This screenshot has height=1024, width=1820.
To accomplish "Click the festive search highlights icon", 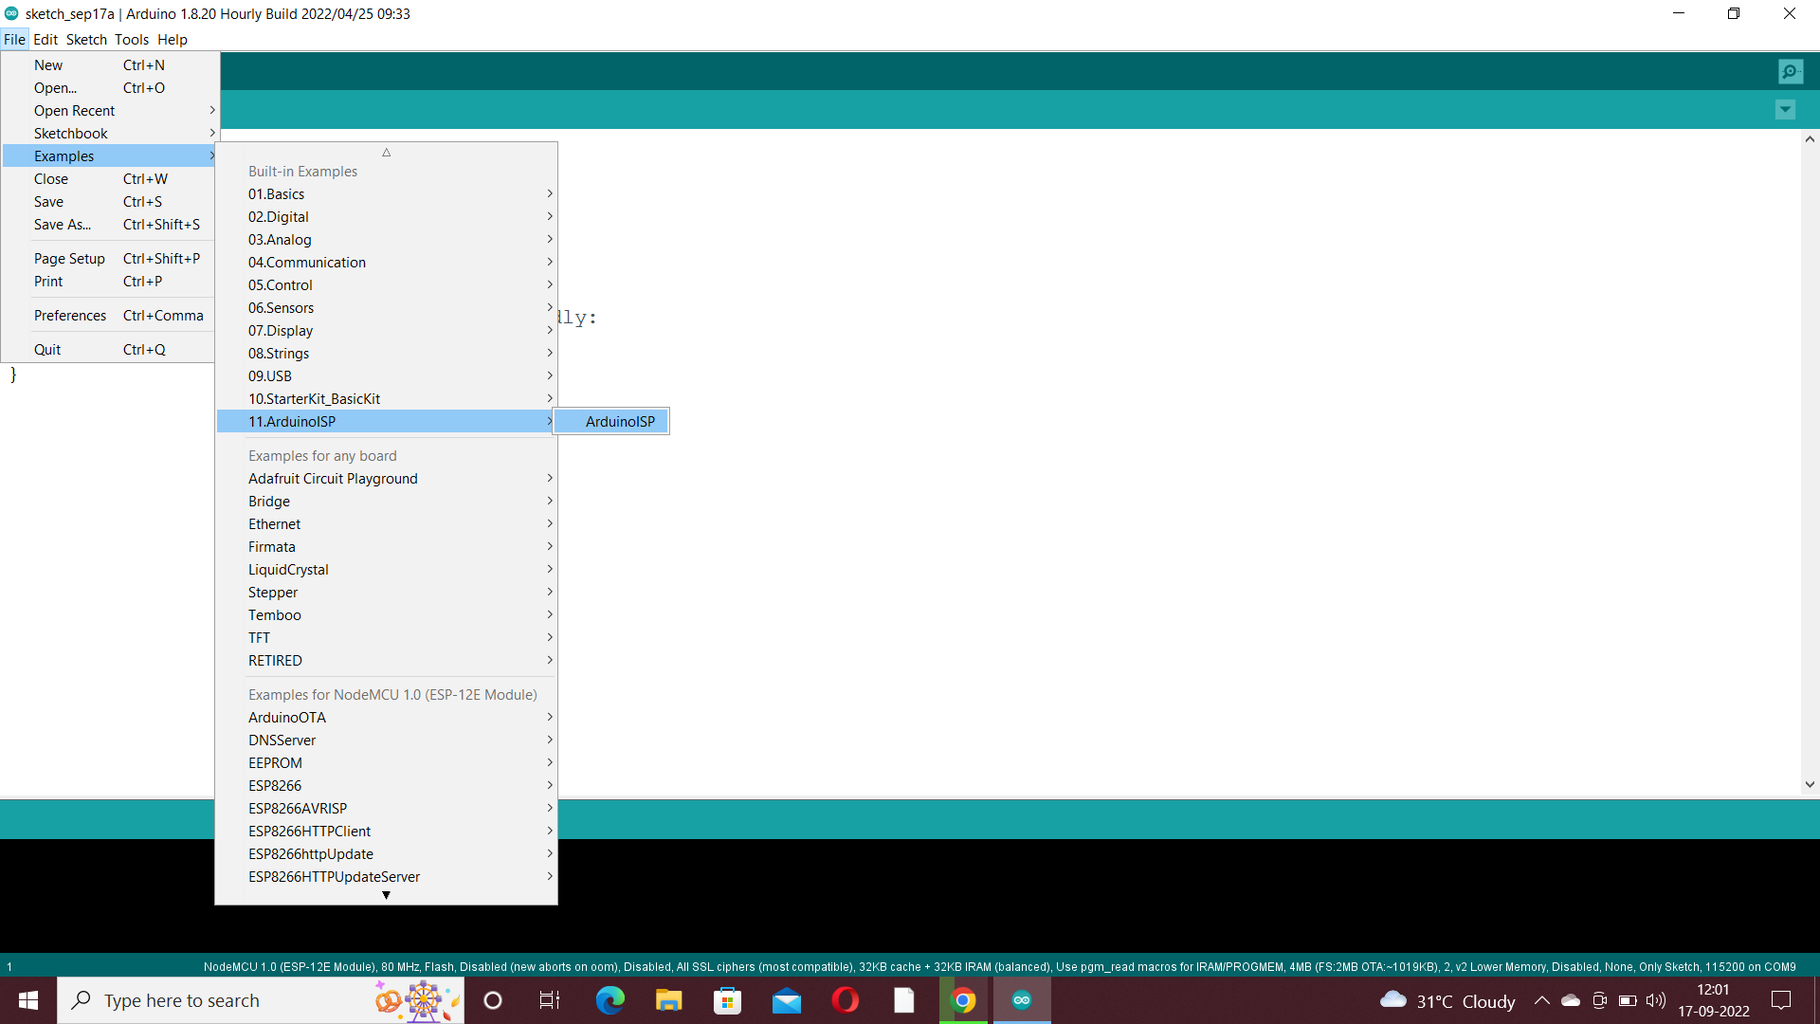I will click(x=418, y=1000).
